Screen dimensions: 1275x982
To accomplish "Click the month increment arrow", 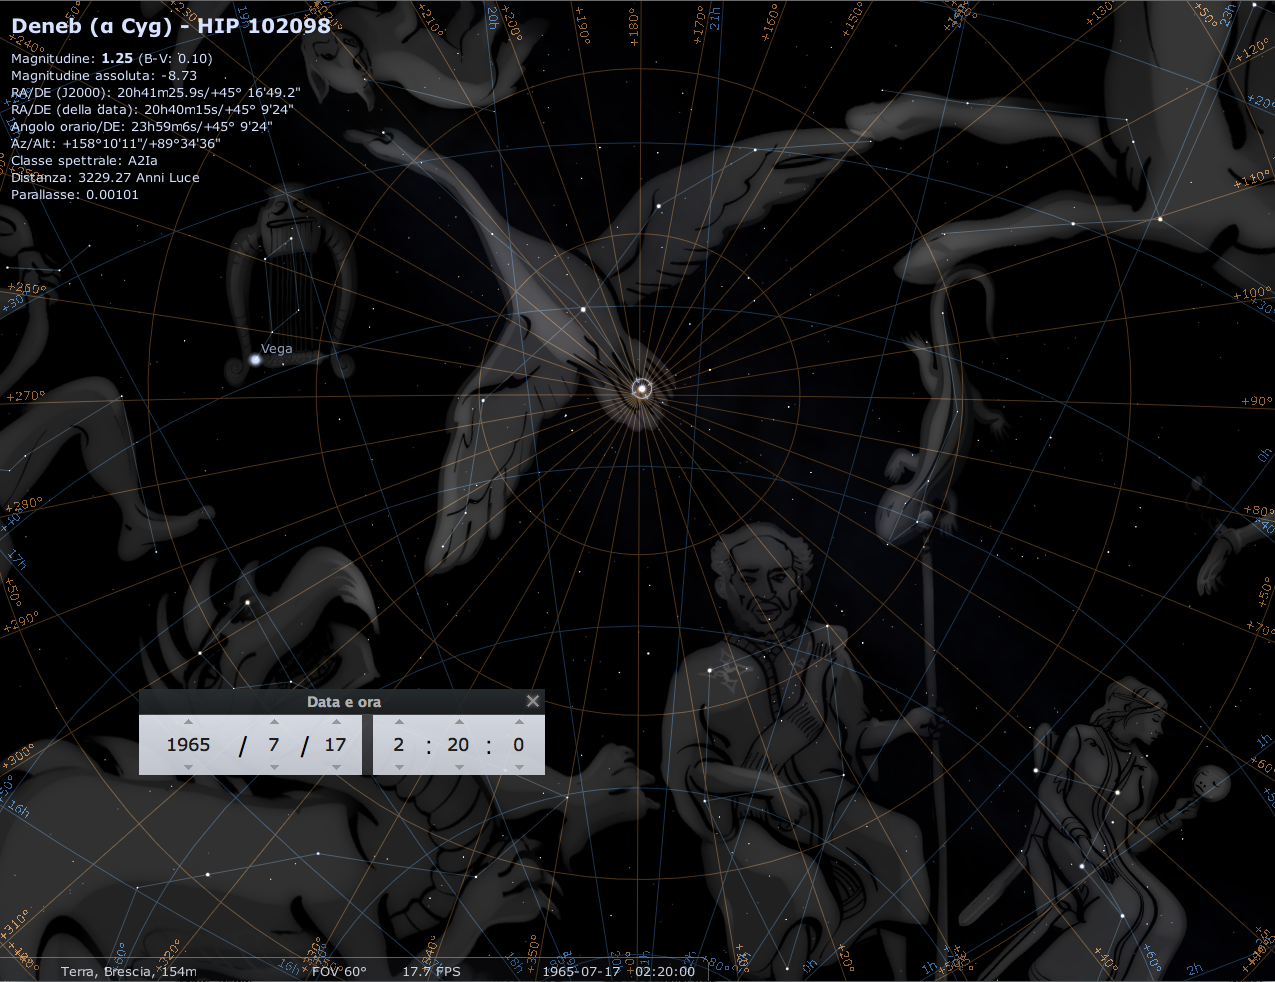I will point(274,722).
